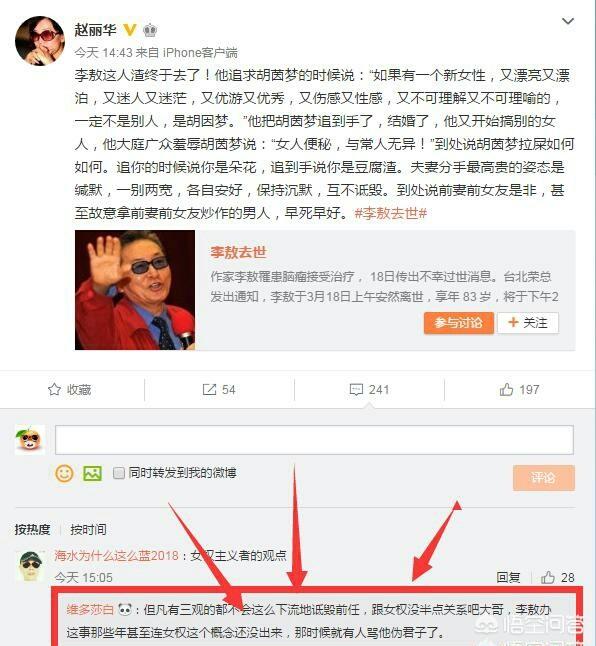Open the 李敖去世 topic photo thumbnail
Viewport: 596px width, 646px height.
[135, 290]
